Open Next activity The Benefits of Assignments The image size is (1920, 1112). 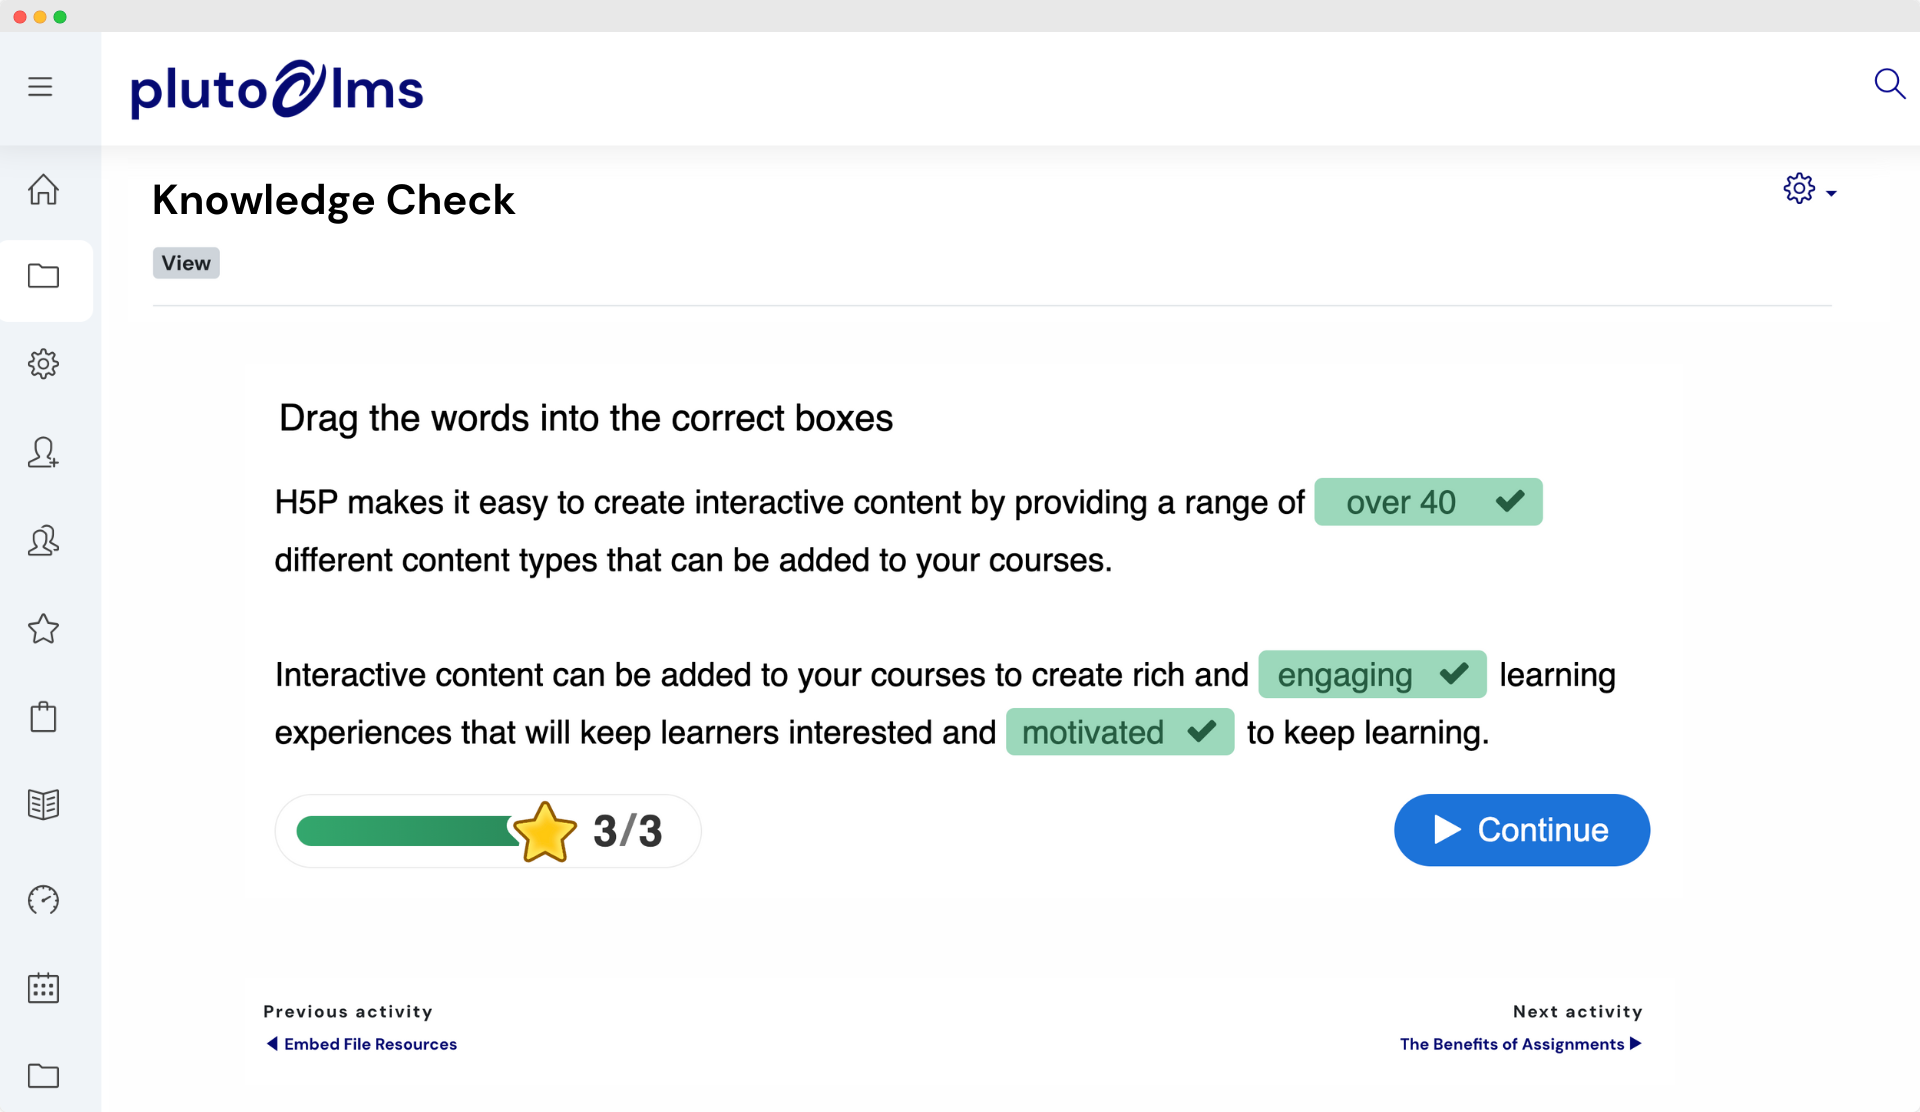pos(1520,1044)
